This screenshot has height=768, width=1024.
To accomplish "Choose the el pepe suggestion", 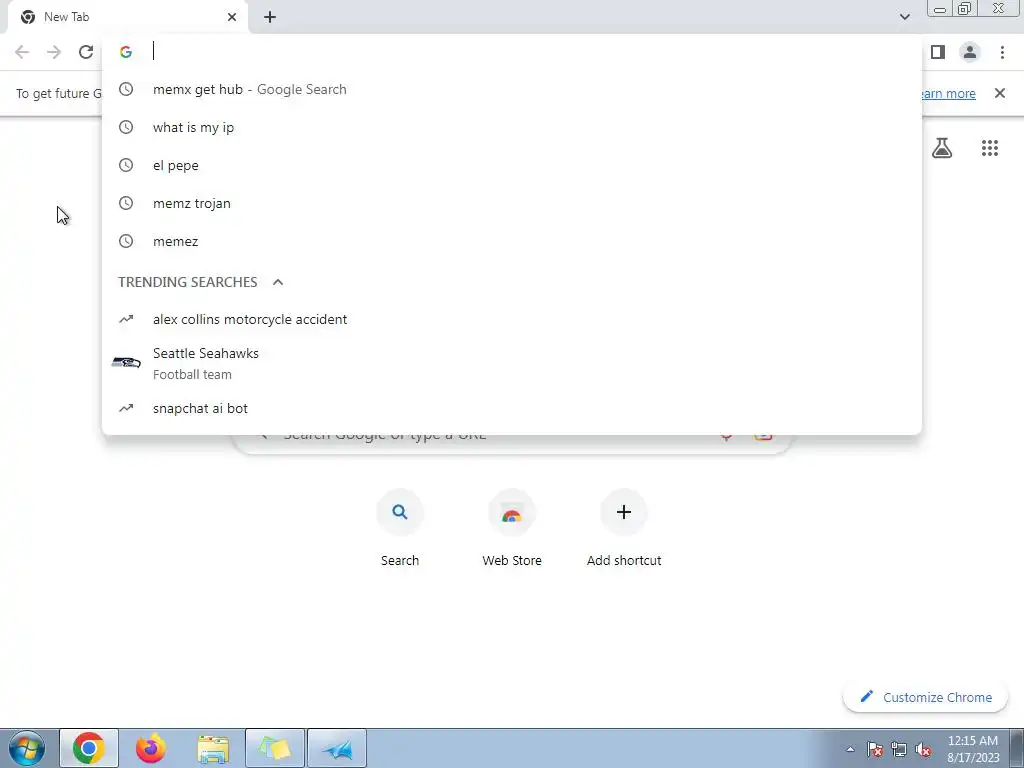I will 512,165.
